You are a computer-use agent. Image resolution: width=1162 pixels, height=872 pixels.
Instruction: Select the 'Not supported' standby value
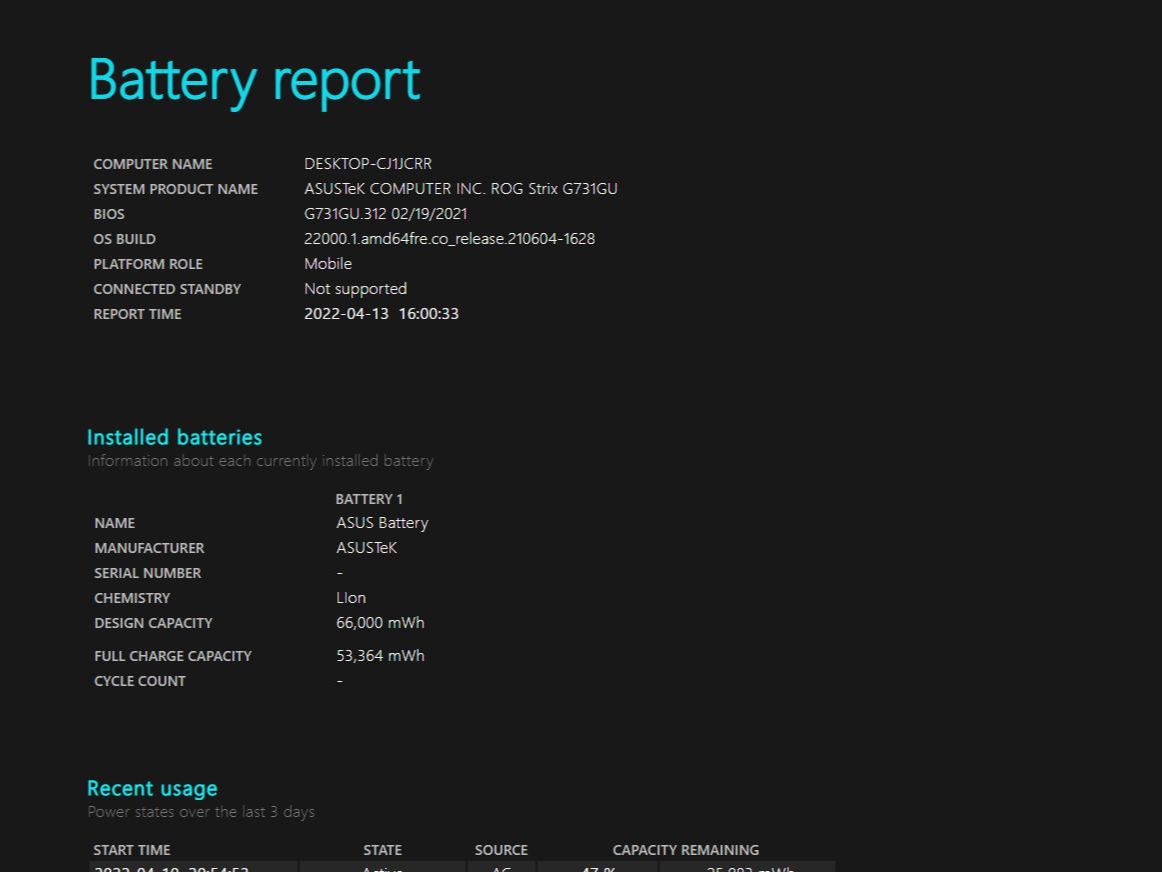pos(355,289)
